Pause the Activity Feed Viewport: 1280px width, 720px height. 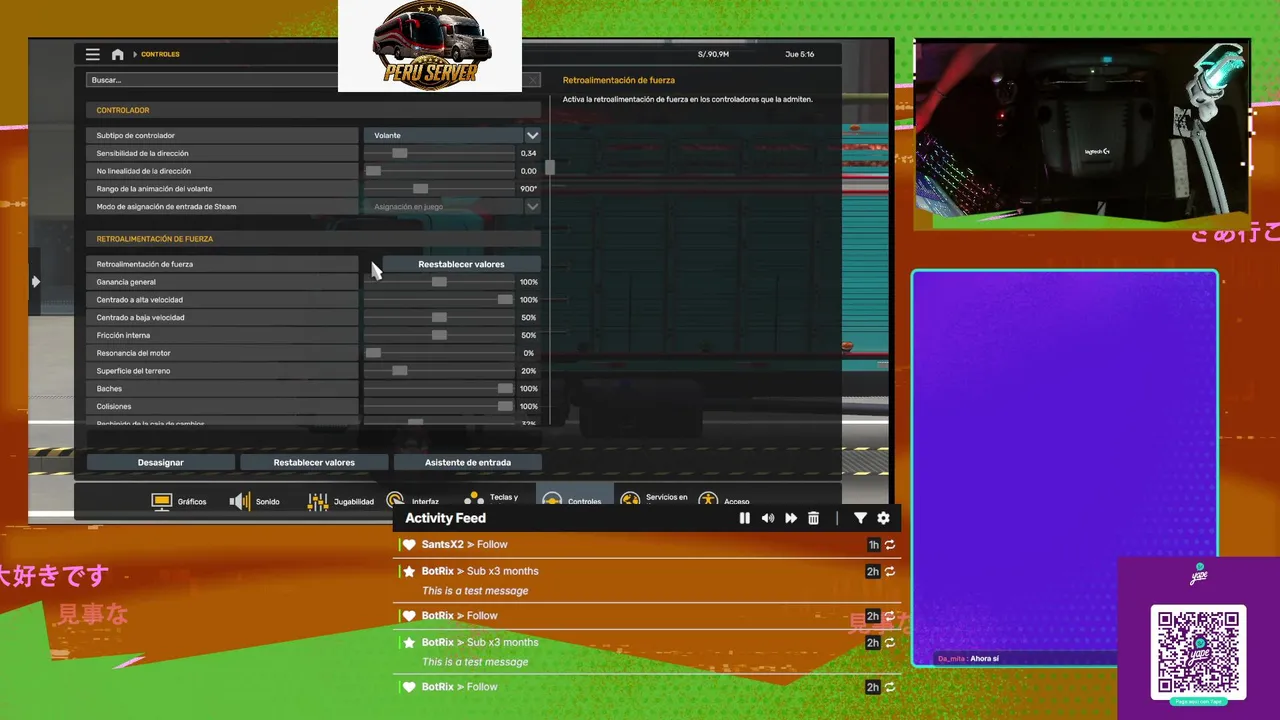[744, 518]
